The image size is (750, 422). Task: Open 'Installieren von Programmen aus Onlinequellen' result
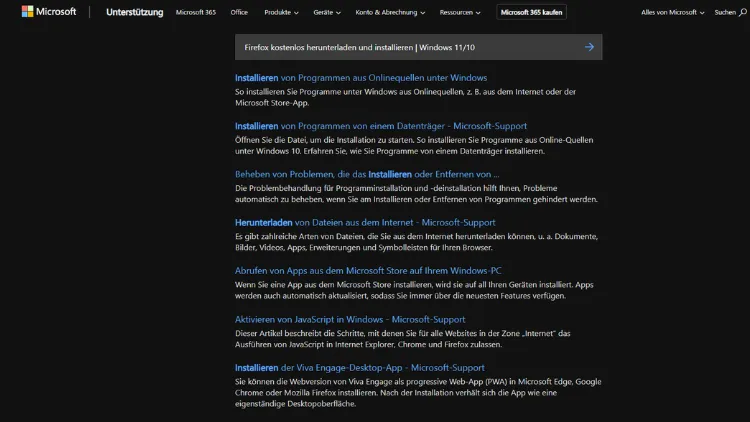361,78
